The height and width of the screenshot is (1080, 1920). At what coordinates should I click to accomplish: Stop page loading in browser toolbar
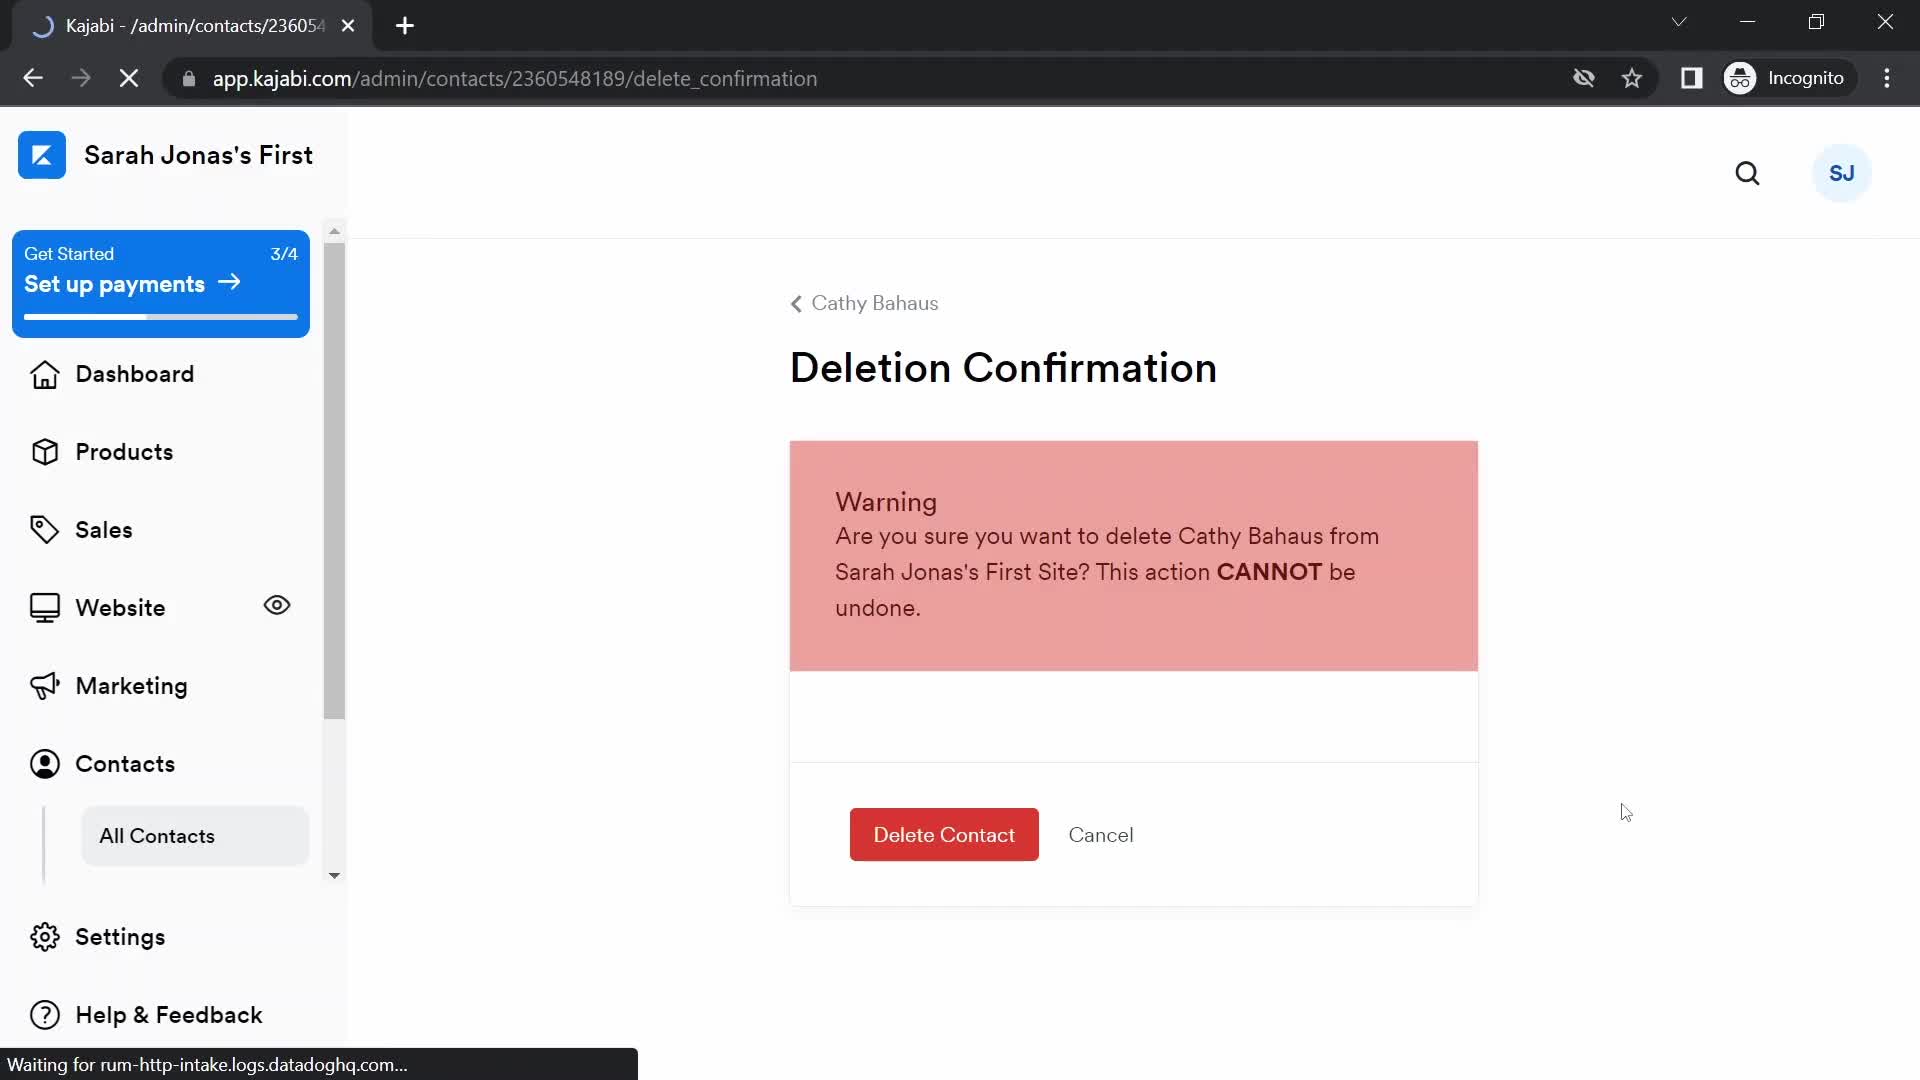pyautogui.click(x=129, y=78)
